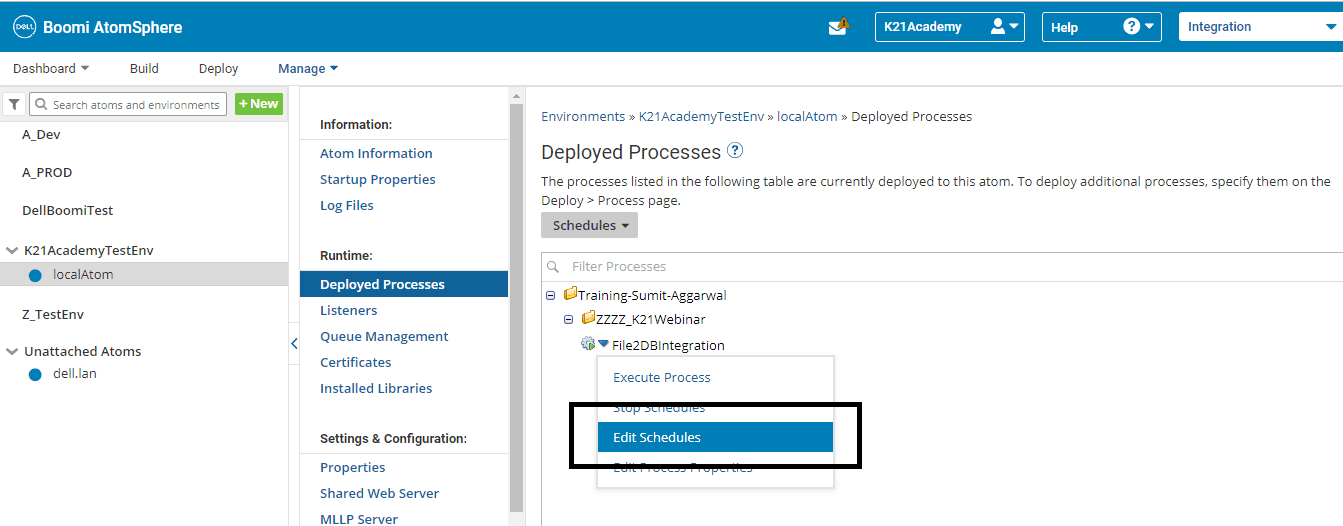Select the localAtom atom row

coord(144,274)
